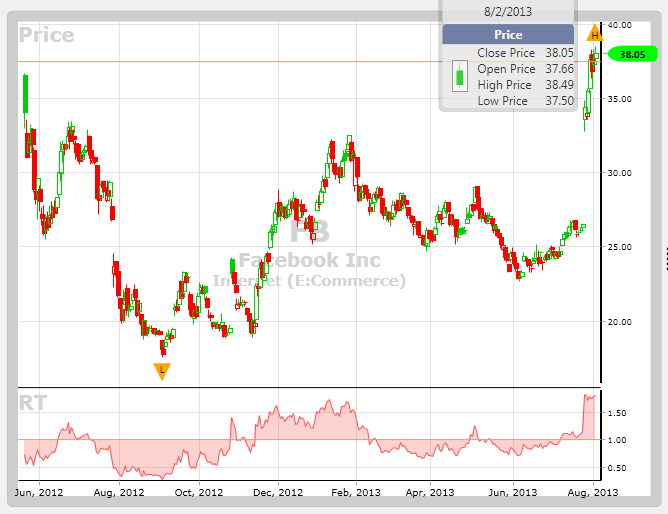Screen dimensions: 668x514
Task: Click the orange H high marker
Action: 596,33
